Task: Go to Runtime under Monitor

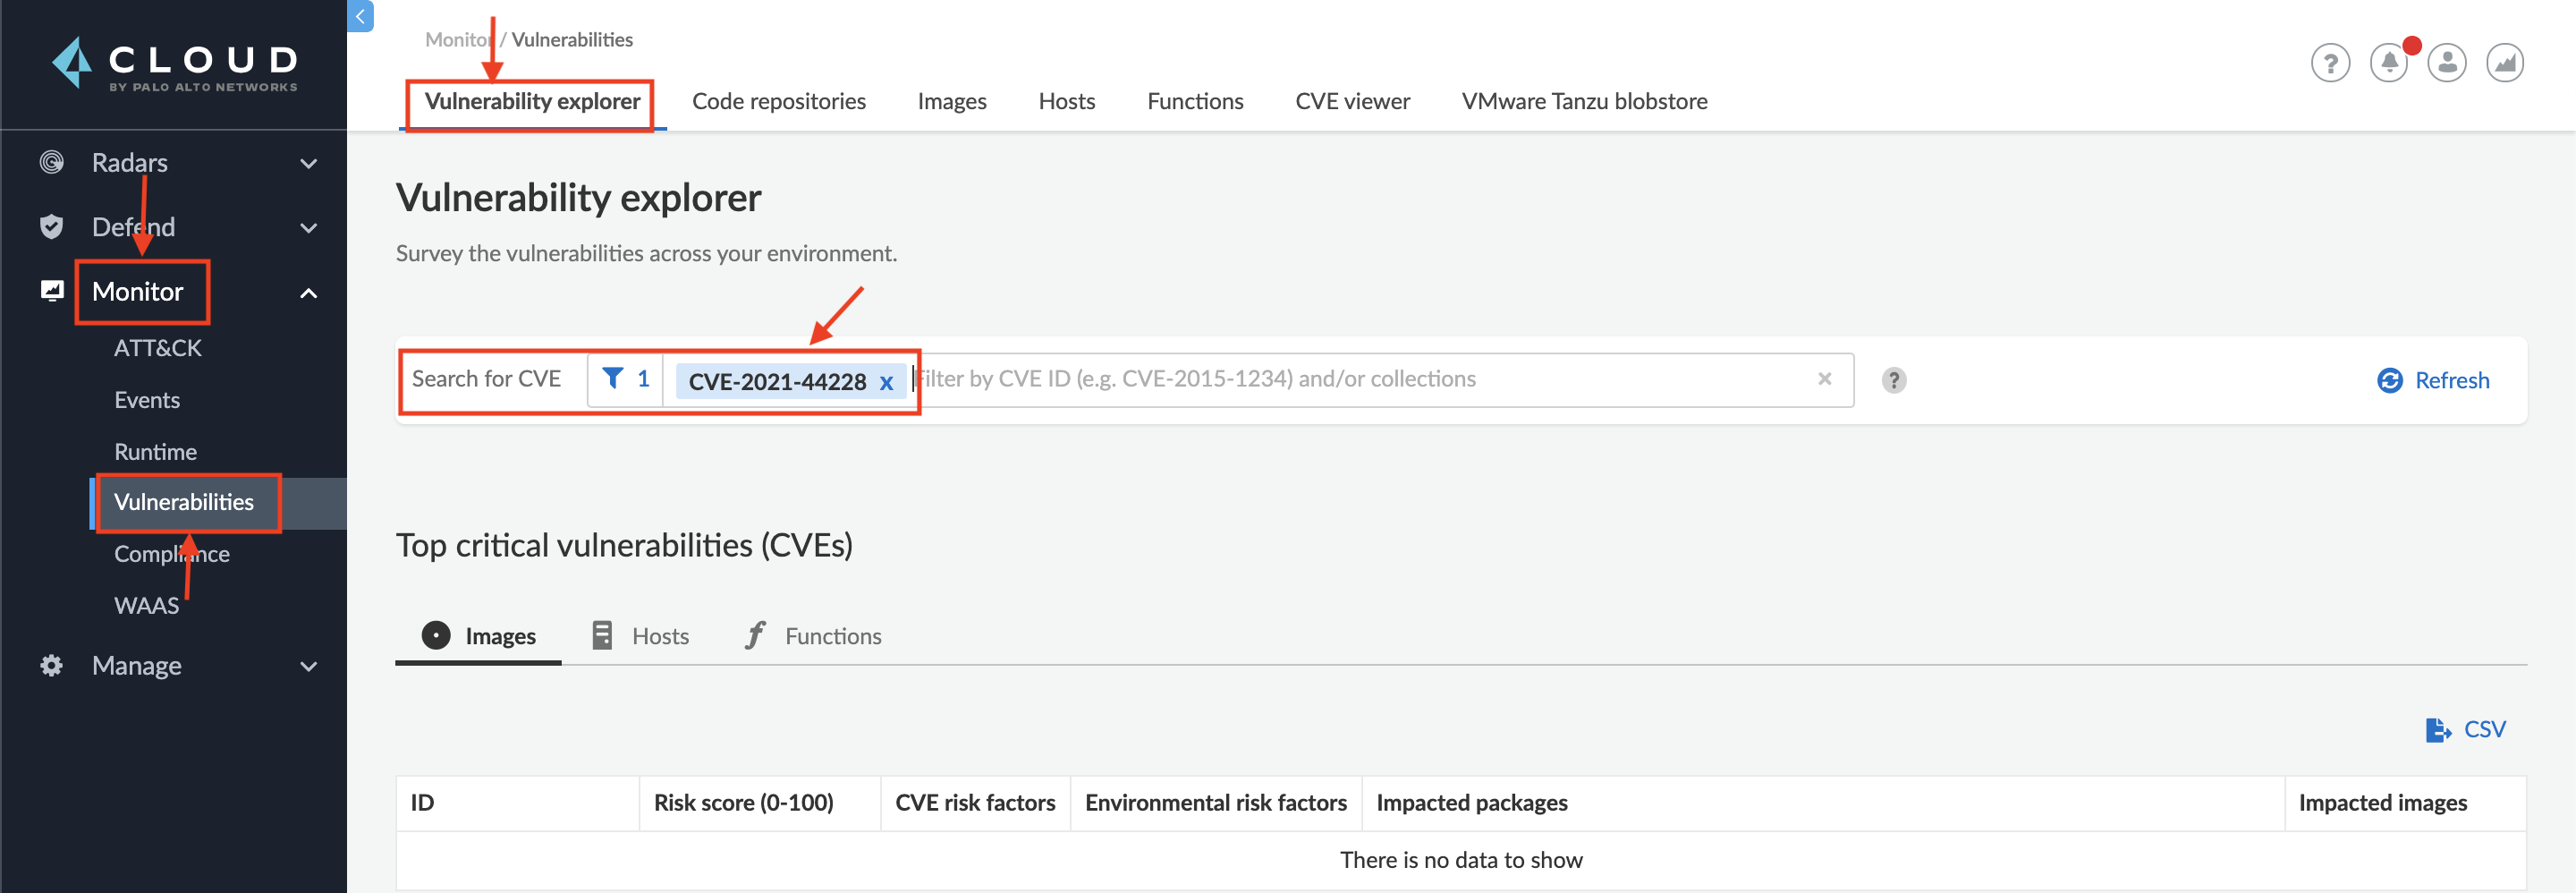Action: tap(155, 452)
